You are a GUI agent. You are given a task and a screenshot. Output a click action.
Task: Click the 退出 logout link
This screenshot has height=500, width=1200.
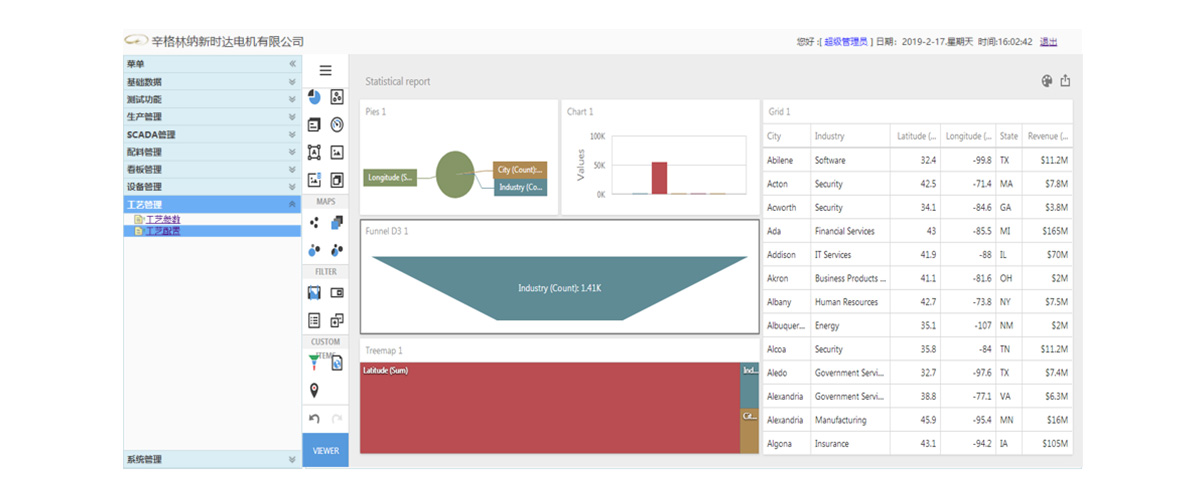[x=1048, y=42]
